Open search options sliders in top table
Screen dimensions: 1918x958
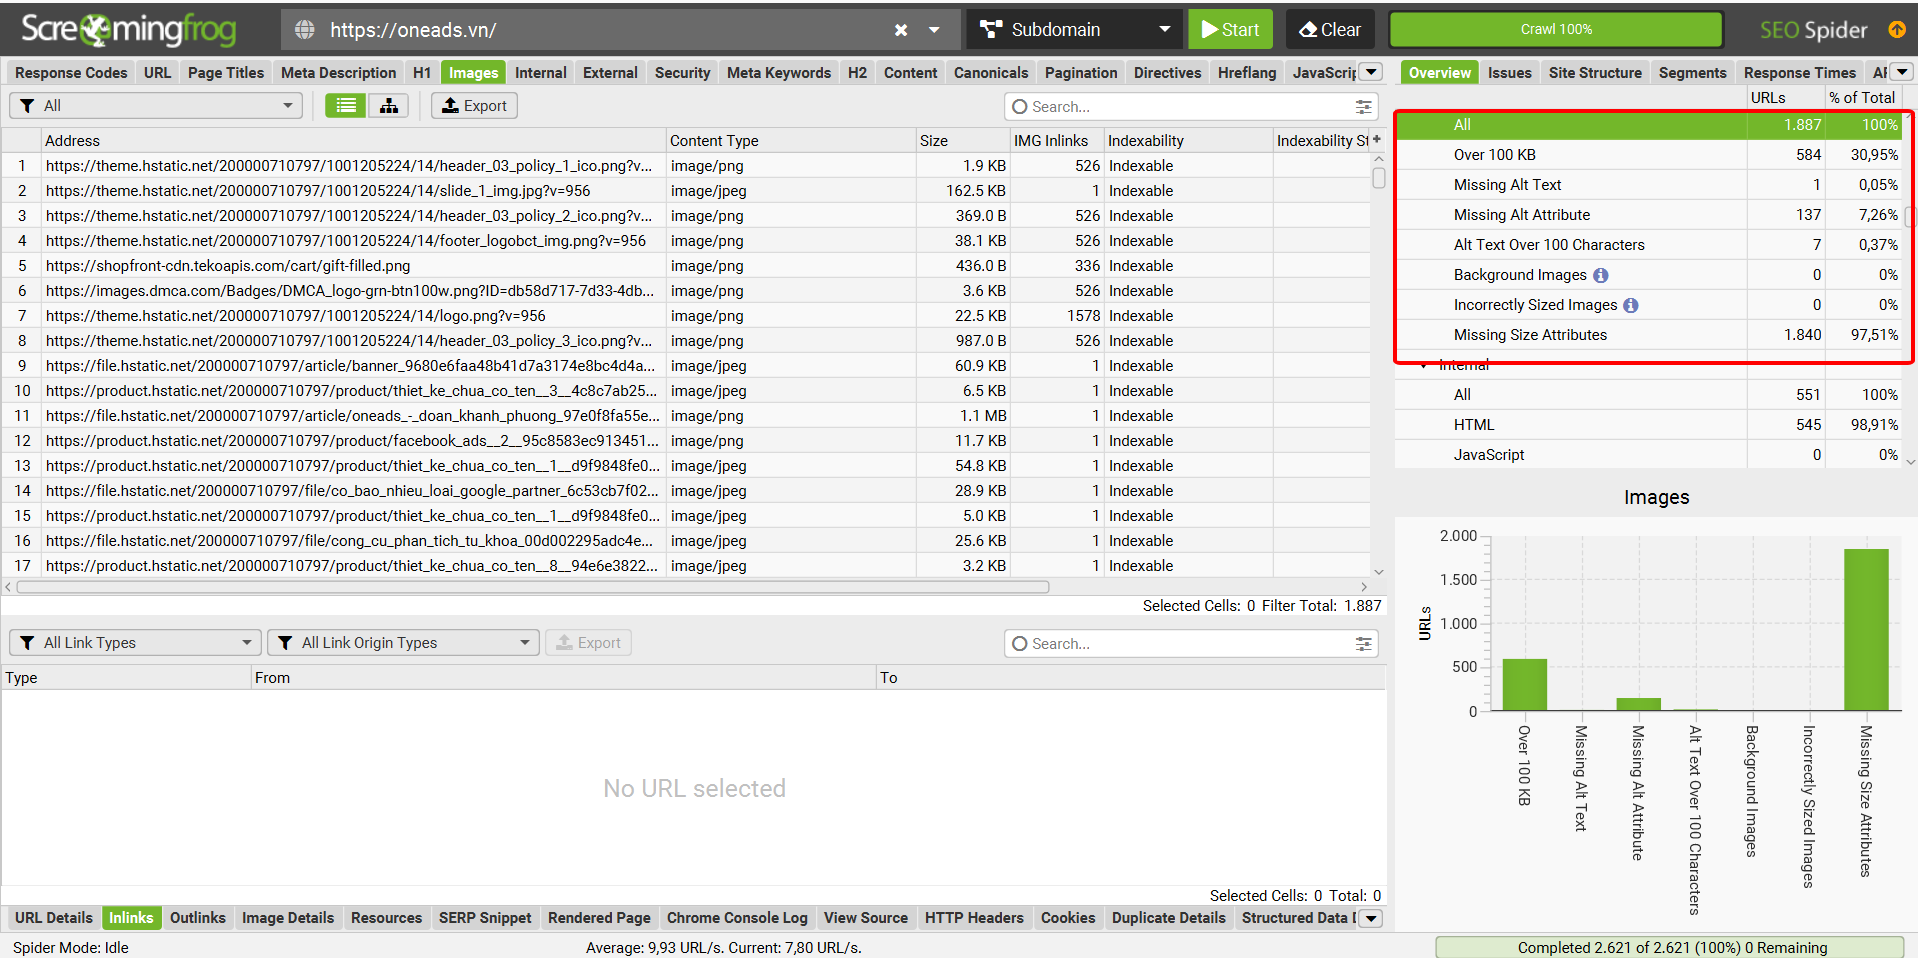[1363, 107]
